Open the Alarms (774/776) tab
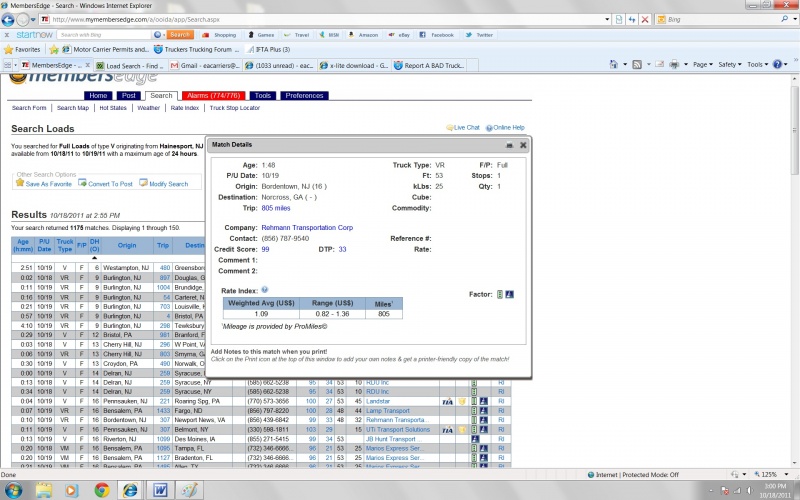The height and width of the screenshot is (500, 800). click(x=213, y=95)
